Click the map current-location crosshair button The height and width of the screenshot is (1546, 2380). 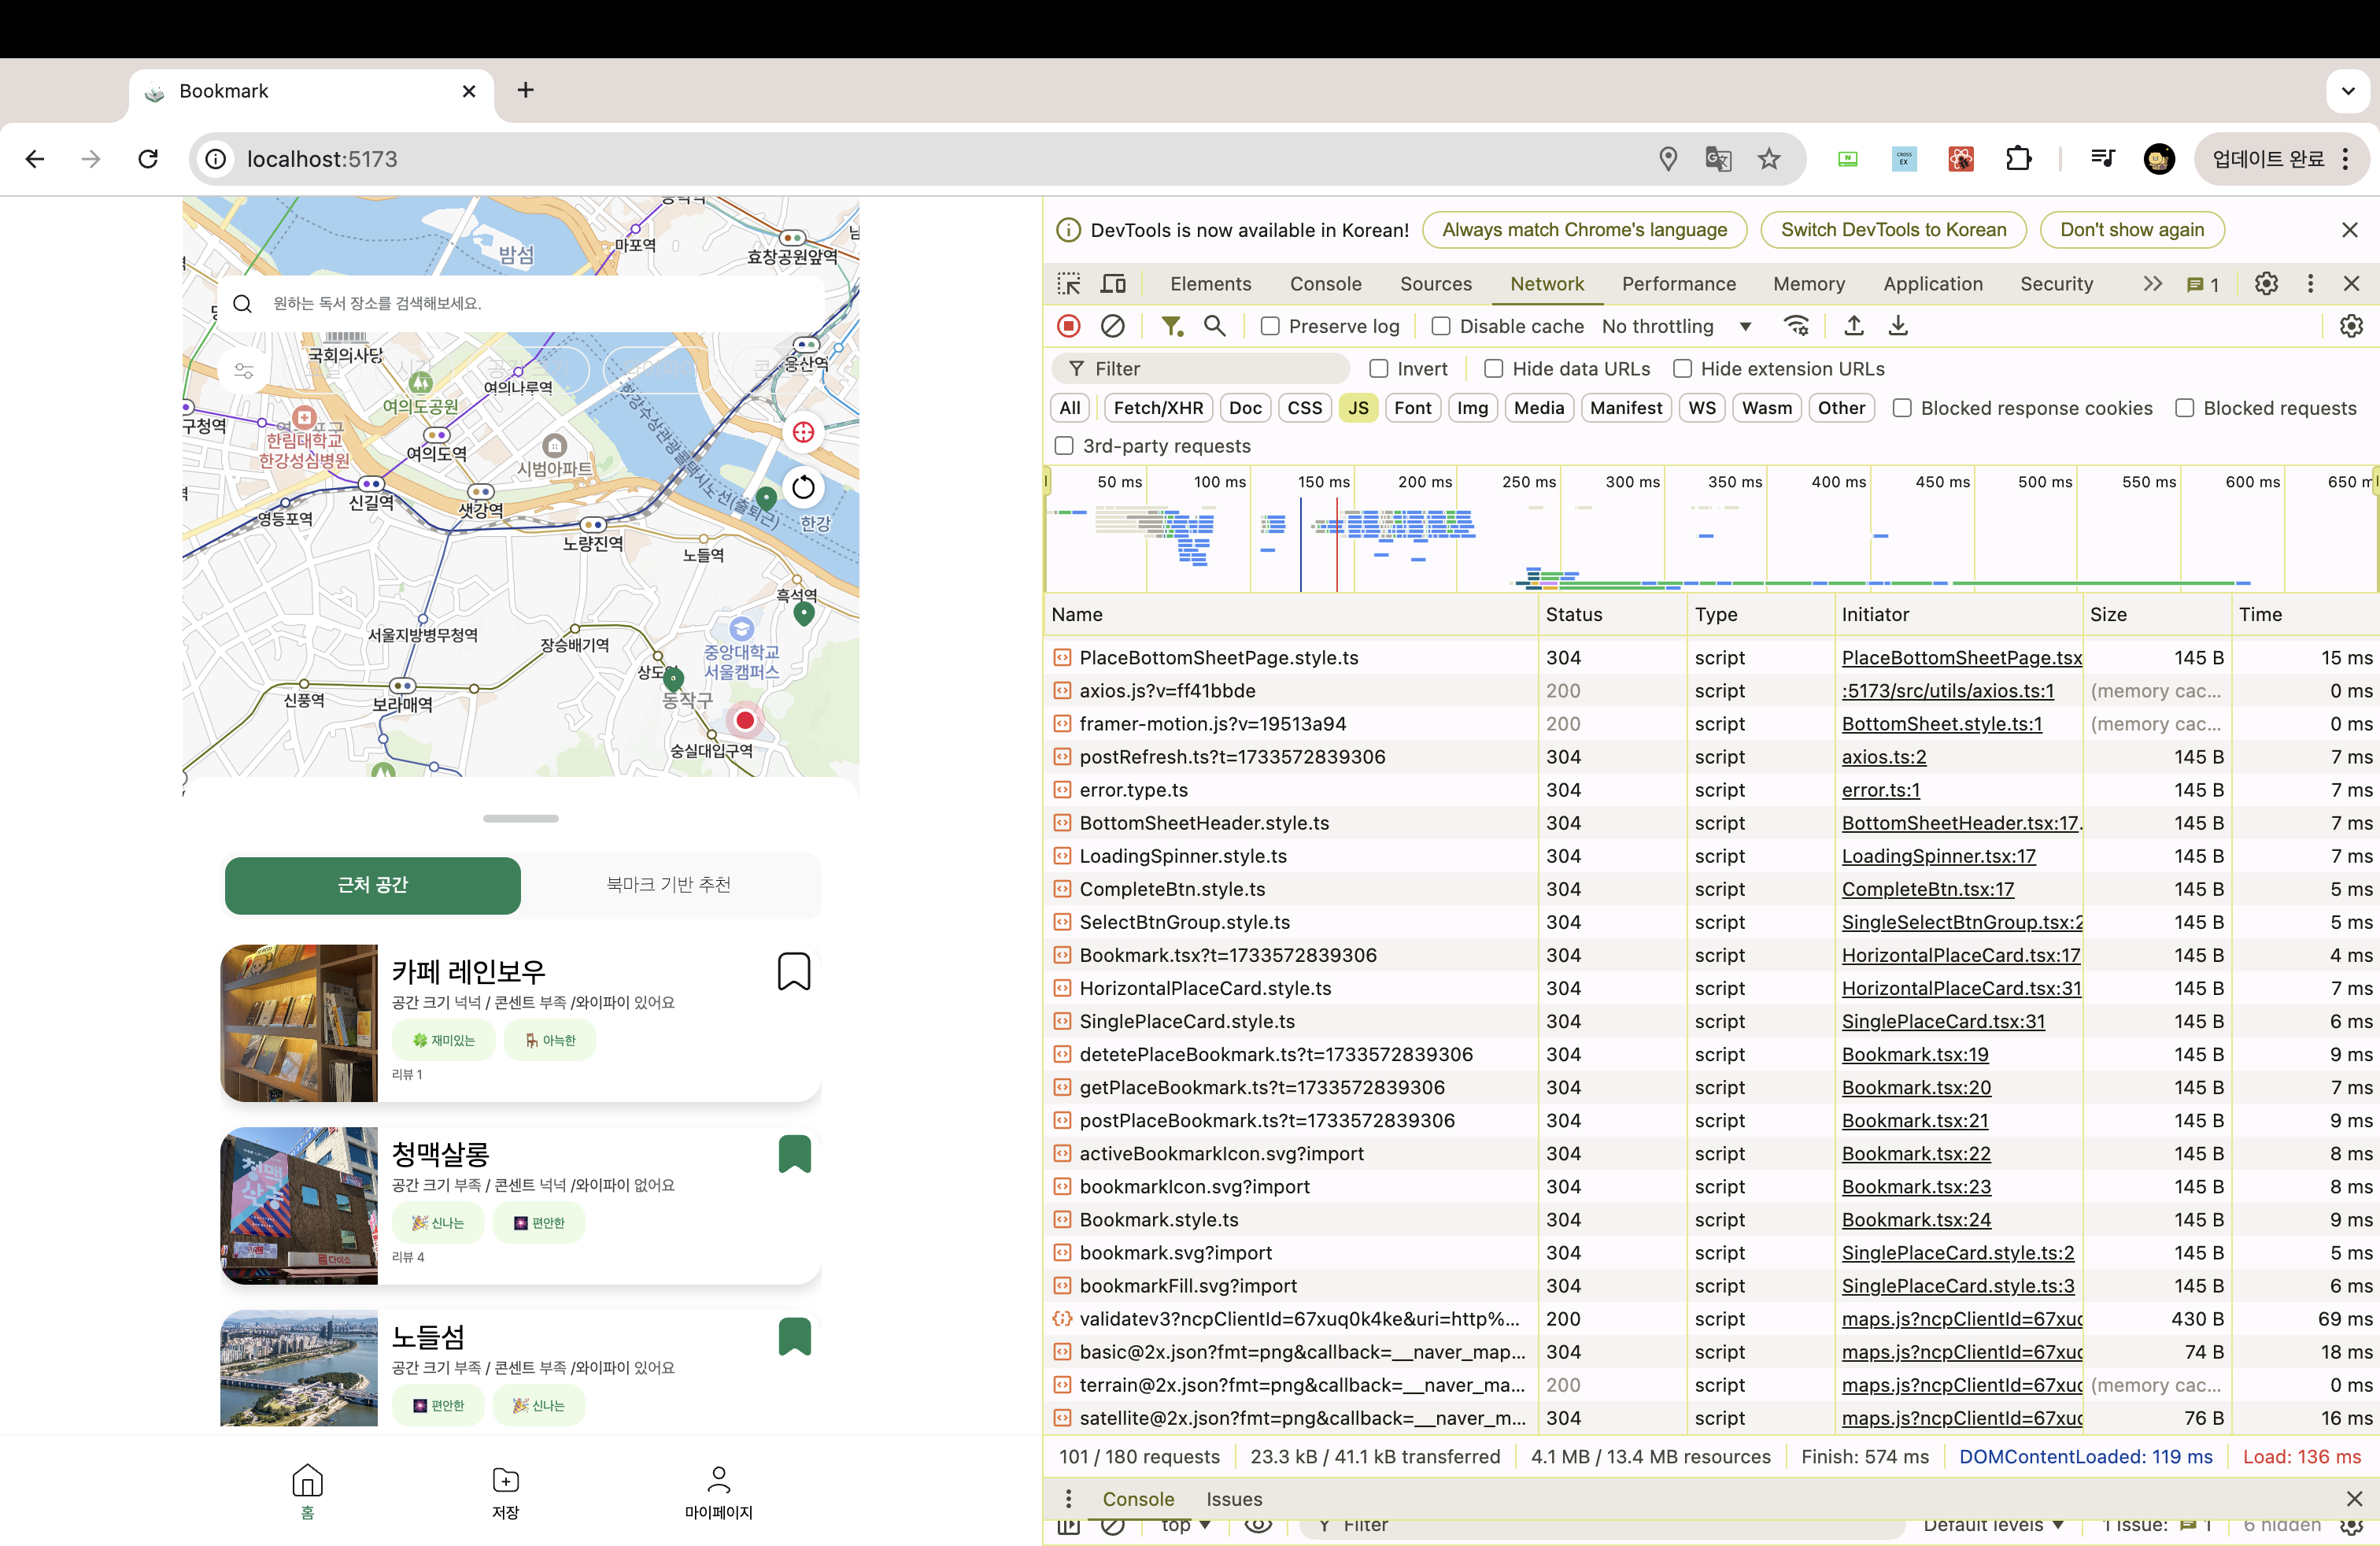(x=803, y=432)
